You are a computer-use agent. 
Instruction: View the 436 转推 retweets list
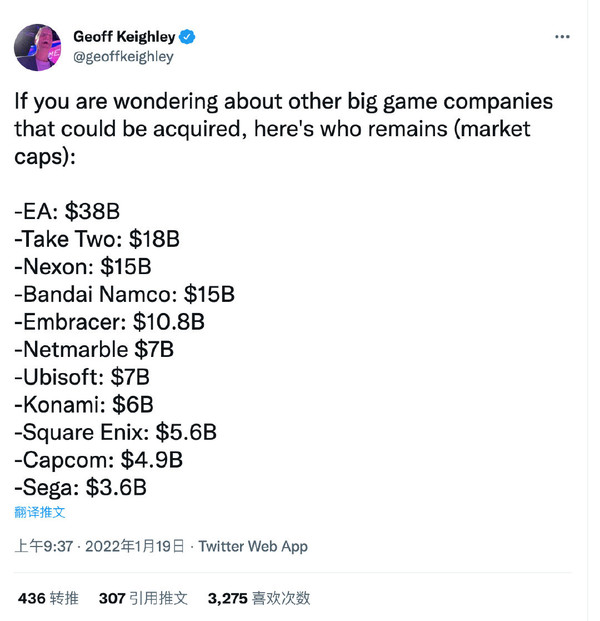(x=48, y=598)
